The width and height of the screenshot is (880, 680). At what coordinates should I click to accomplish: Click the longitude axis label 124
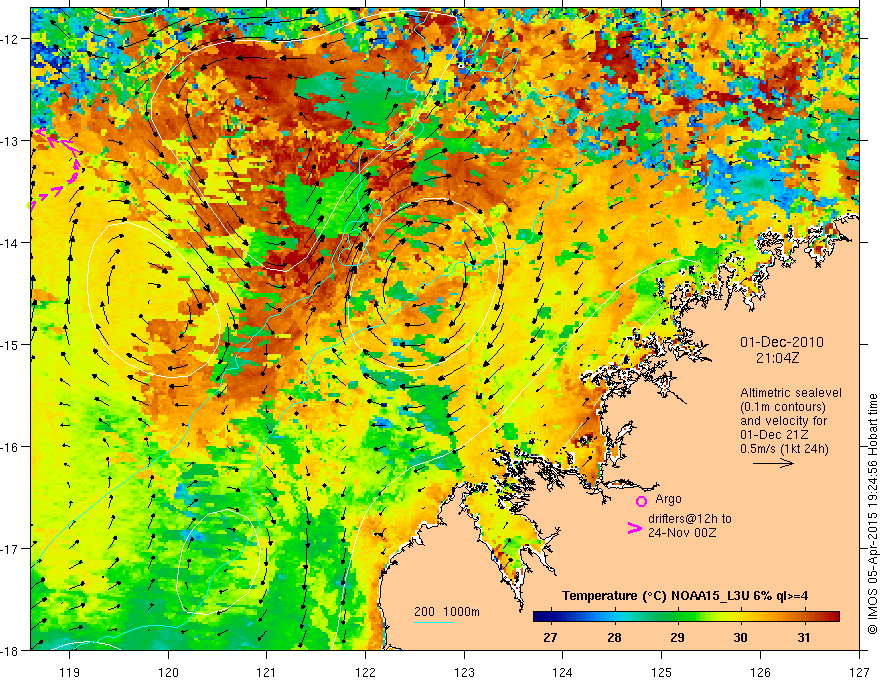pyautogui.click(x=563, y=672)
